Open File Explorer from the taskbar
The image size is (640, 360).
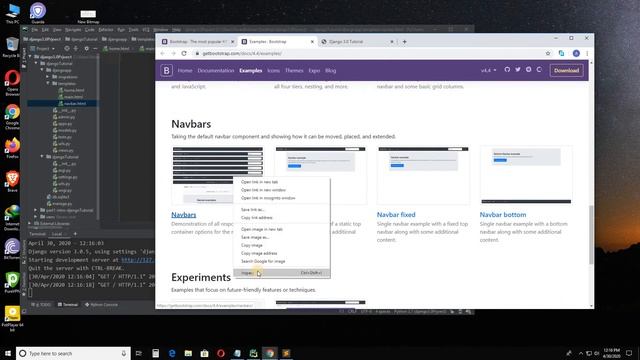[188, 353]
